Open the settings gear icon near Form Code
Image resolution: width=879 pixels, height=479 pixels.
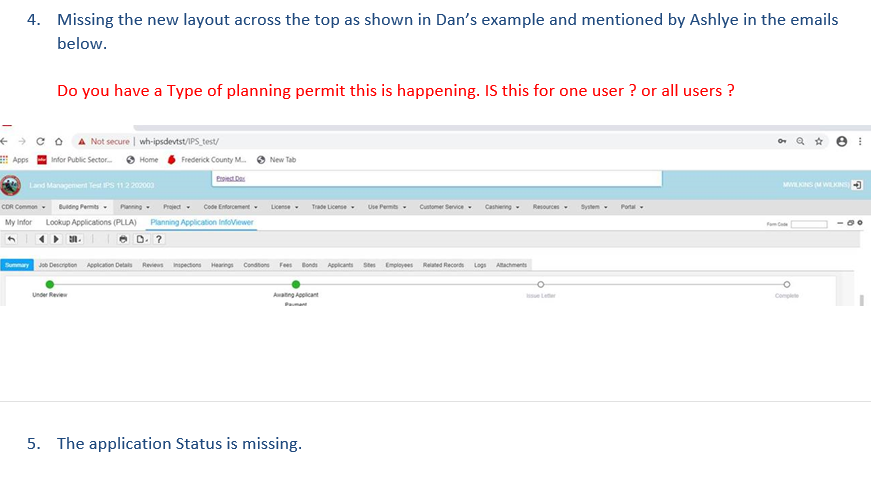(860, 223)
